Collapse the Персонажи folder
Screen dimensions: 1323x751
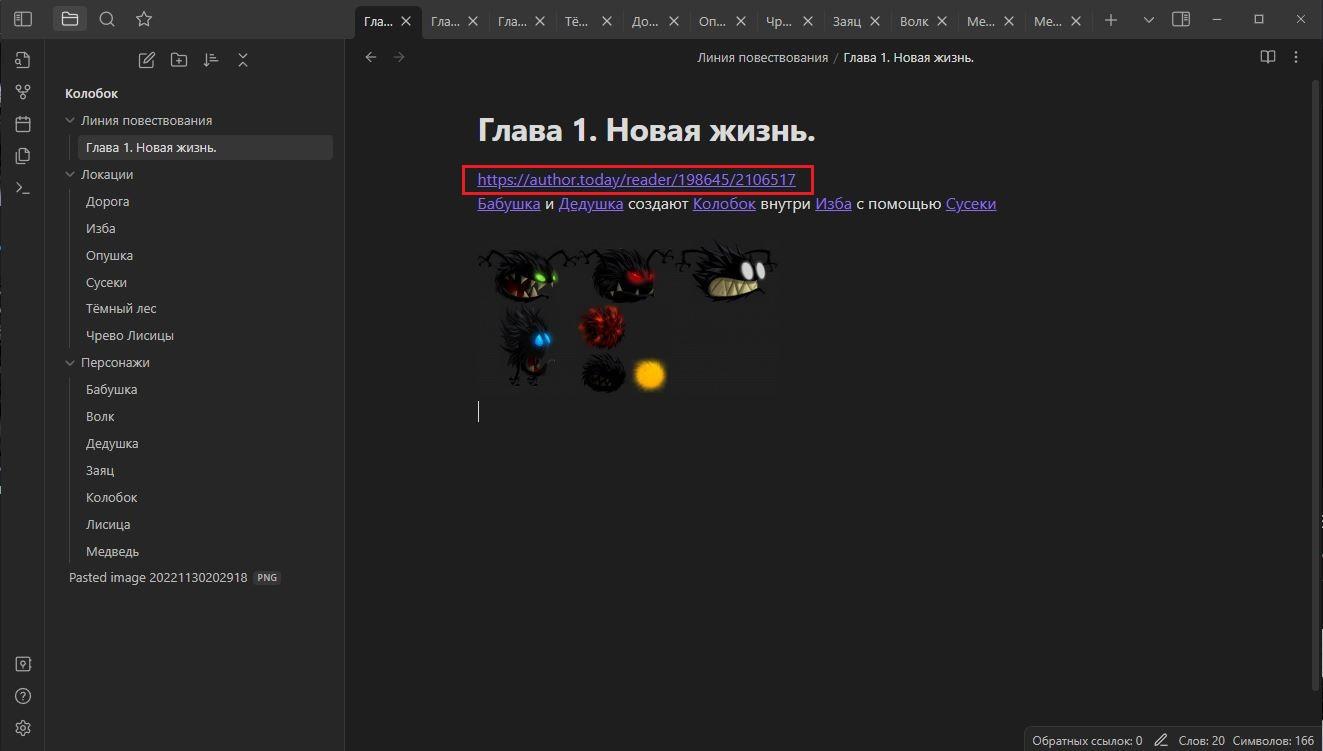70,362
